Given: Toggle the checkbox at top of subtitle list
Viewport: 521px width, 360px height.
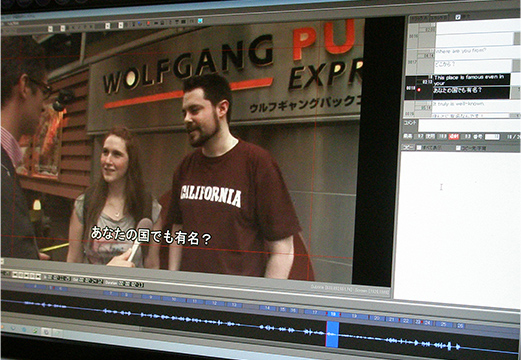Looking at the screenshot, I should pyautogui.click(x=458, y=17).
